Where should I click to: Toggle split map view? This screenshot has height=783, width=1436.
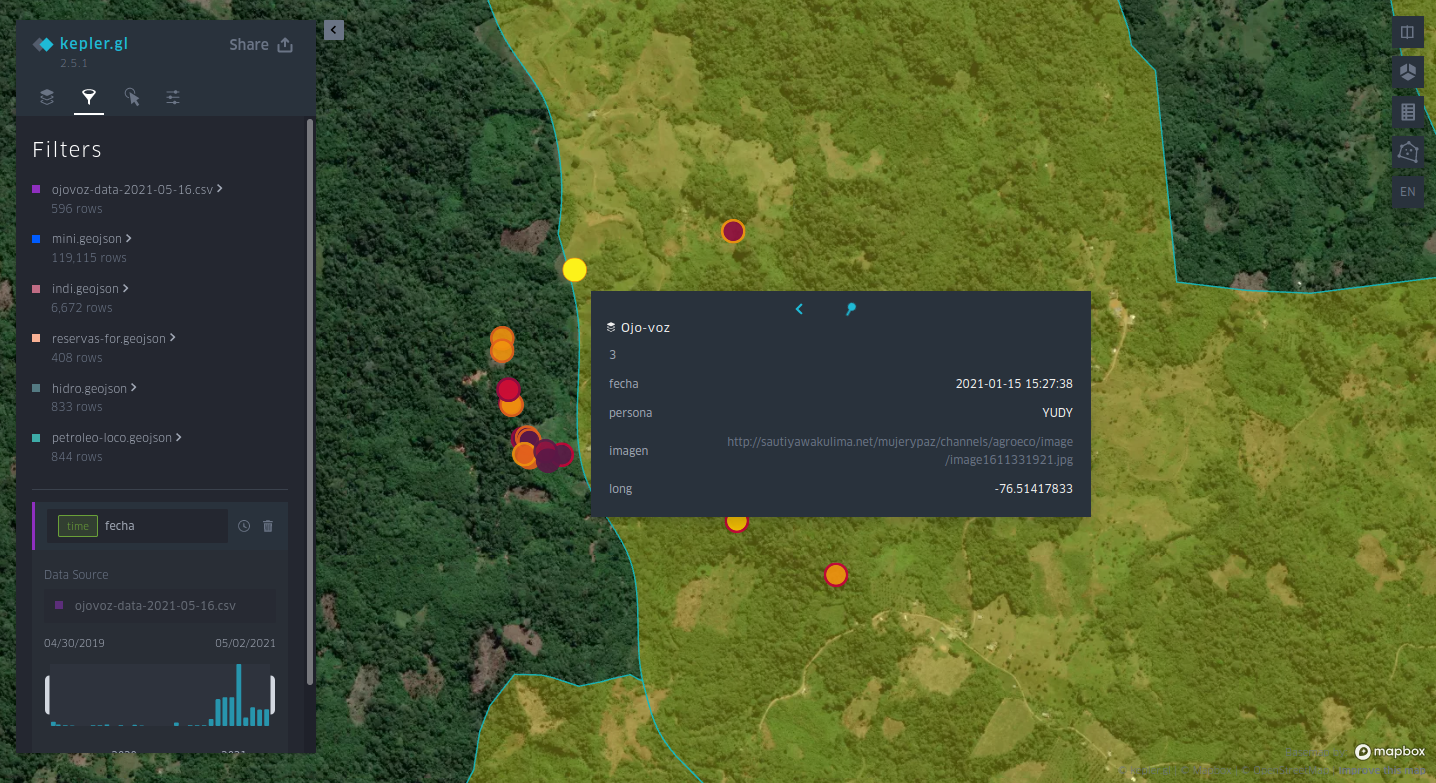coord(1408,32)
